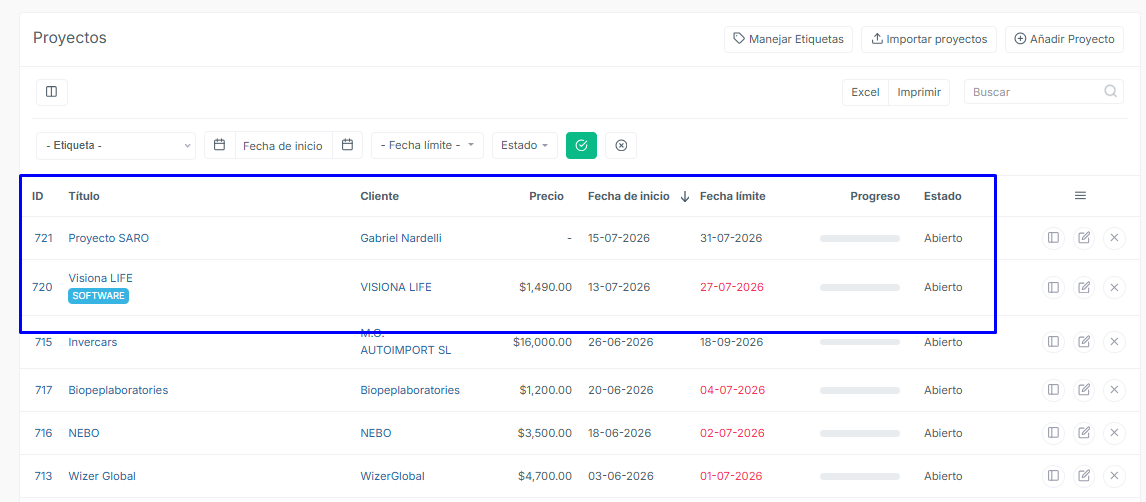The image size is (1146, 502).
Task: Open details panel for Visiona LIFE
Action: tap(1053, 287)
